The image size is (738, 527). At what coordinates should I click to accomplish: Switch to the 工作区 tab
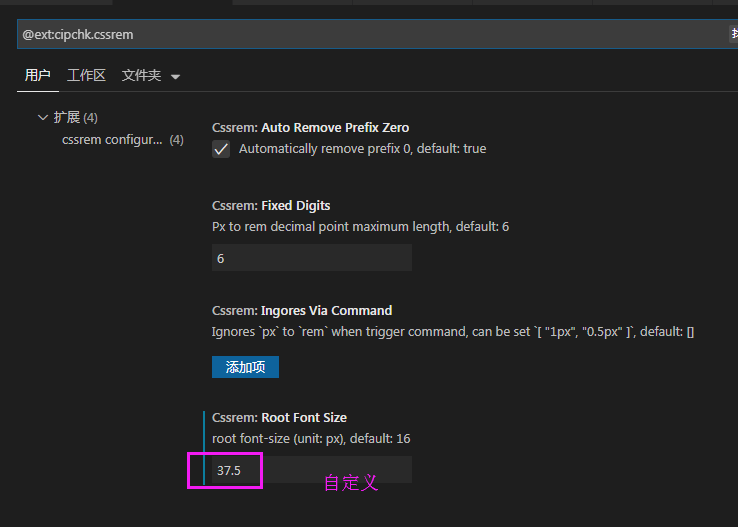coord(86,75)
